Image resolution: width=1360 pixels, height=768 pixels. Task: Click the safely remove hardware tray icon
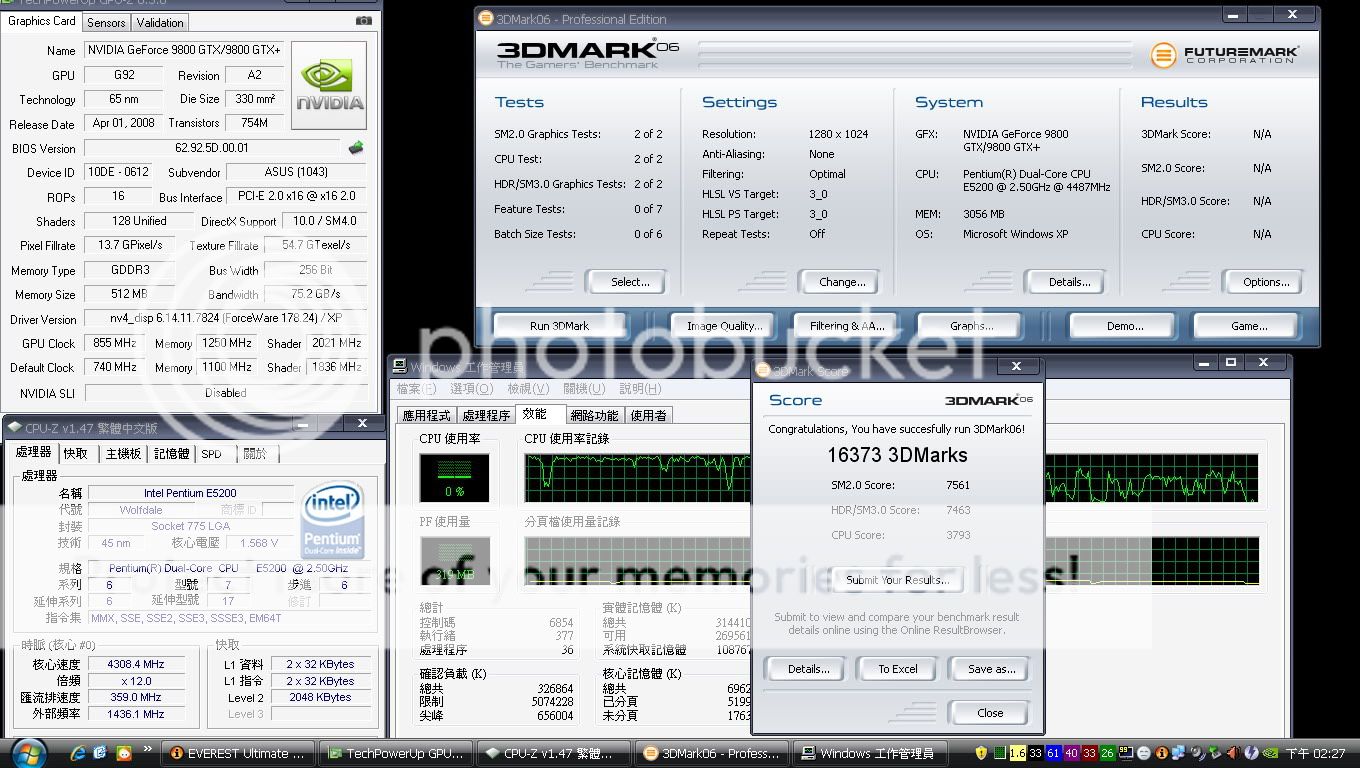1215,752
